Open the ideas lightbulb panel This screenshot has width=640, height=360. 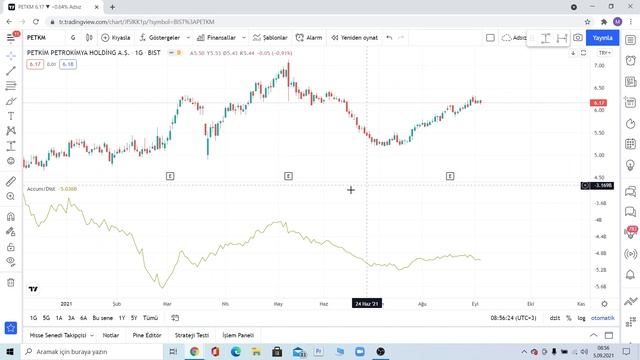coord(630,165)
